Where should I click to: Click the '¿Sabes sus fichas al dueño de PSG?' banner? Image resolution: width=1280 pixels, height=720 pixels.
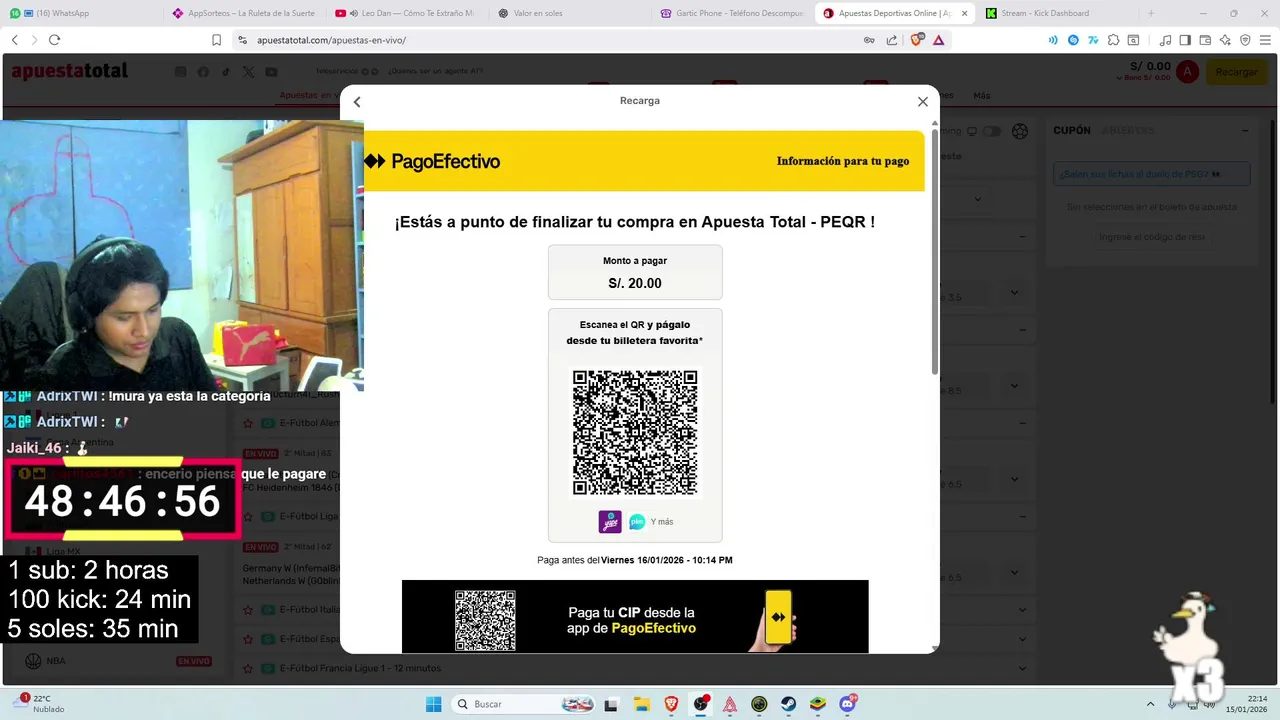coord(1151,174)
